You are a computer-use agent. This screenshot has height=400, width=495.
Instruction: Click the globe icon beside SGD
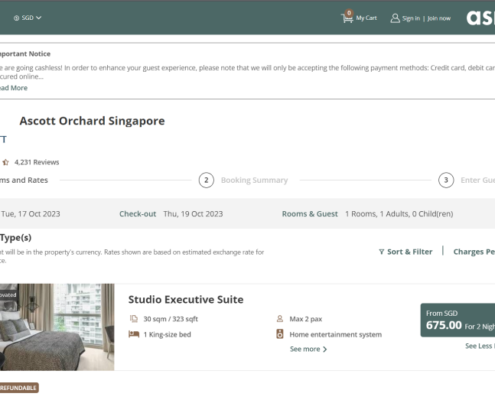[16, 18]
